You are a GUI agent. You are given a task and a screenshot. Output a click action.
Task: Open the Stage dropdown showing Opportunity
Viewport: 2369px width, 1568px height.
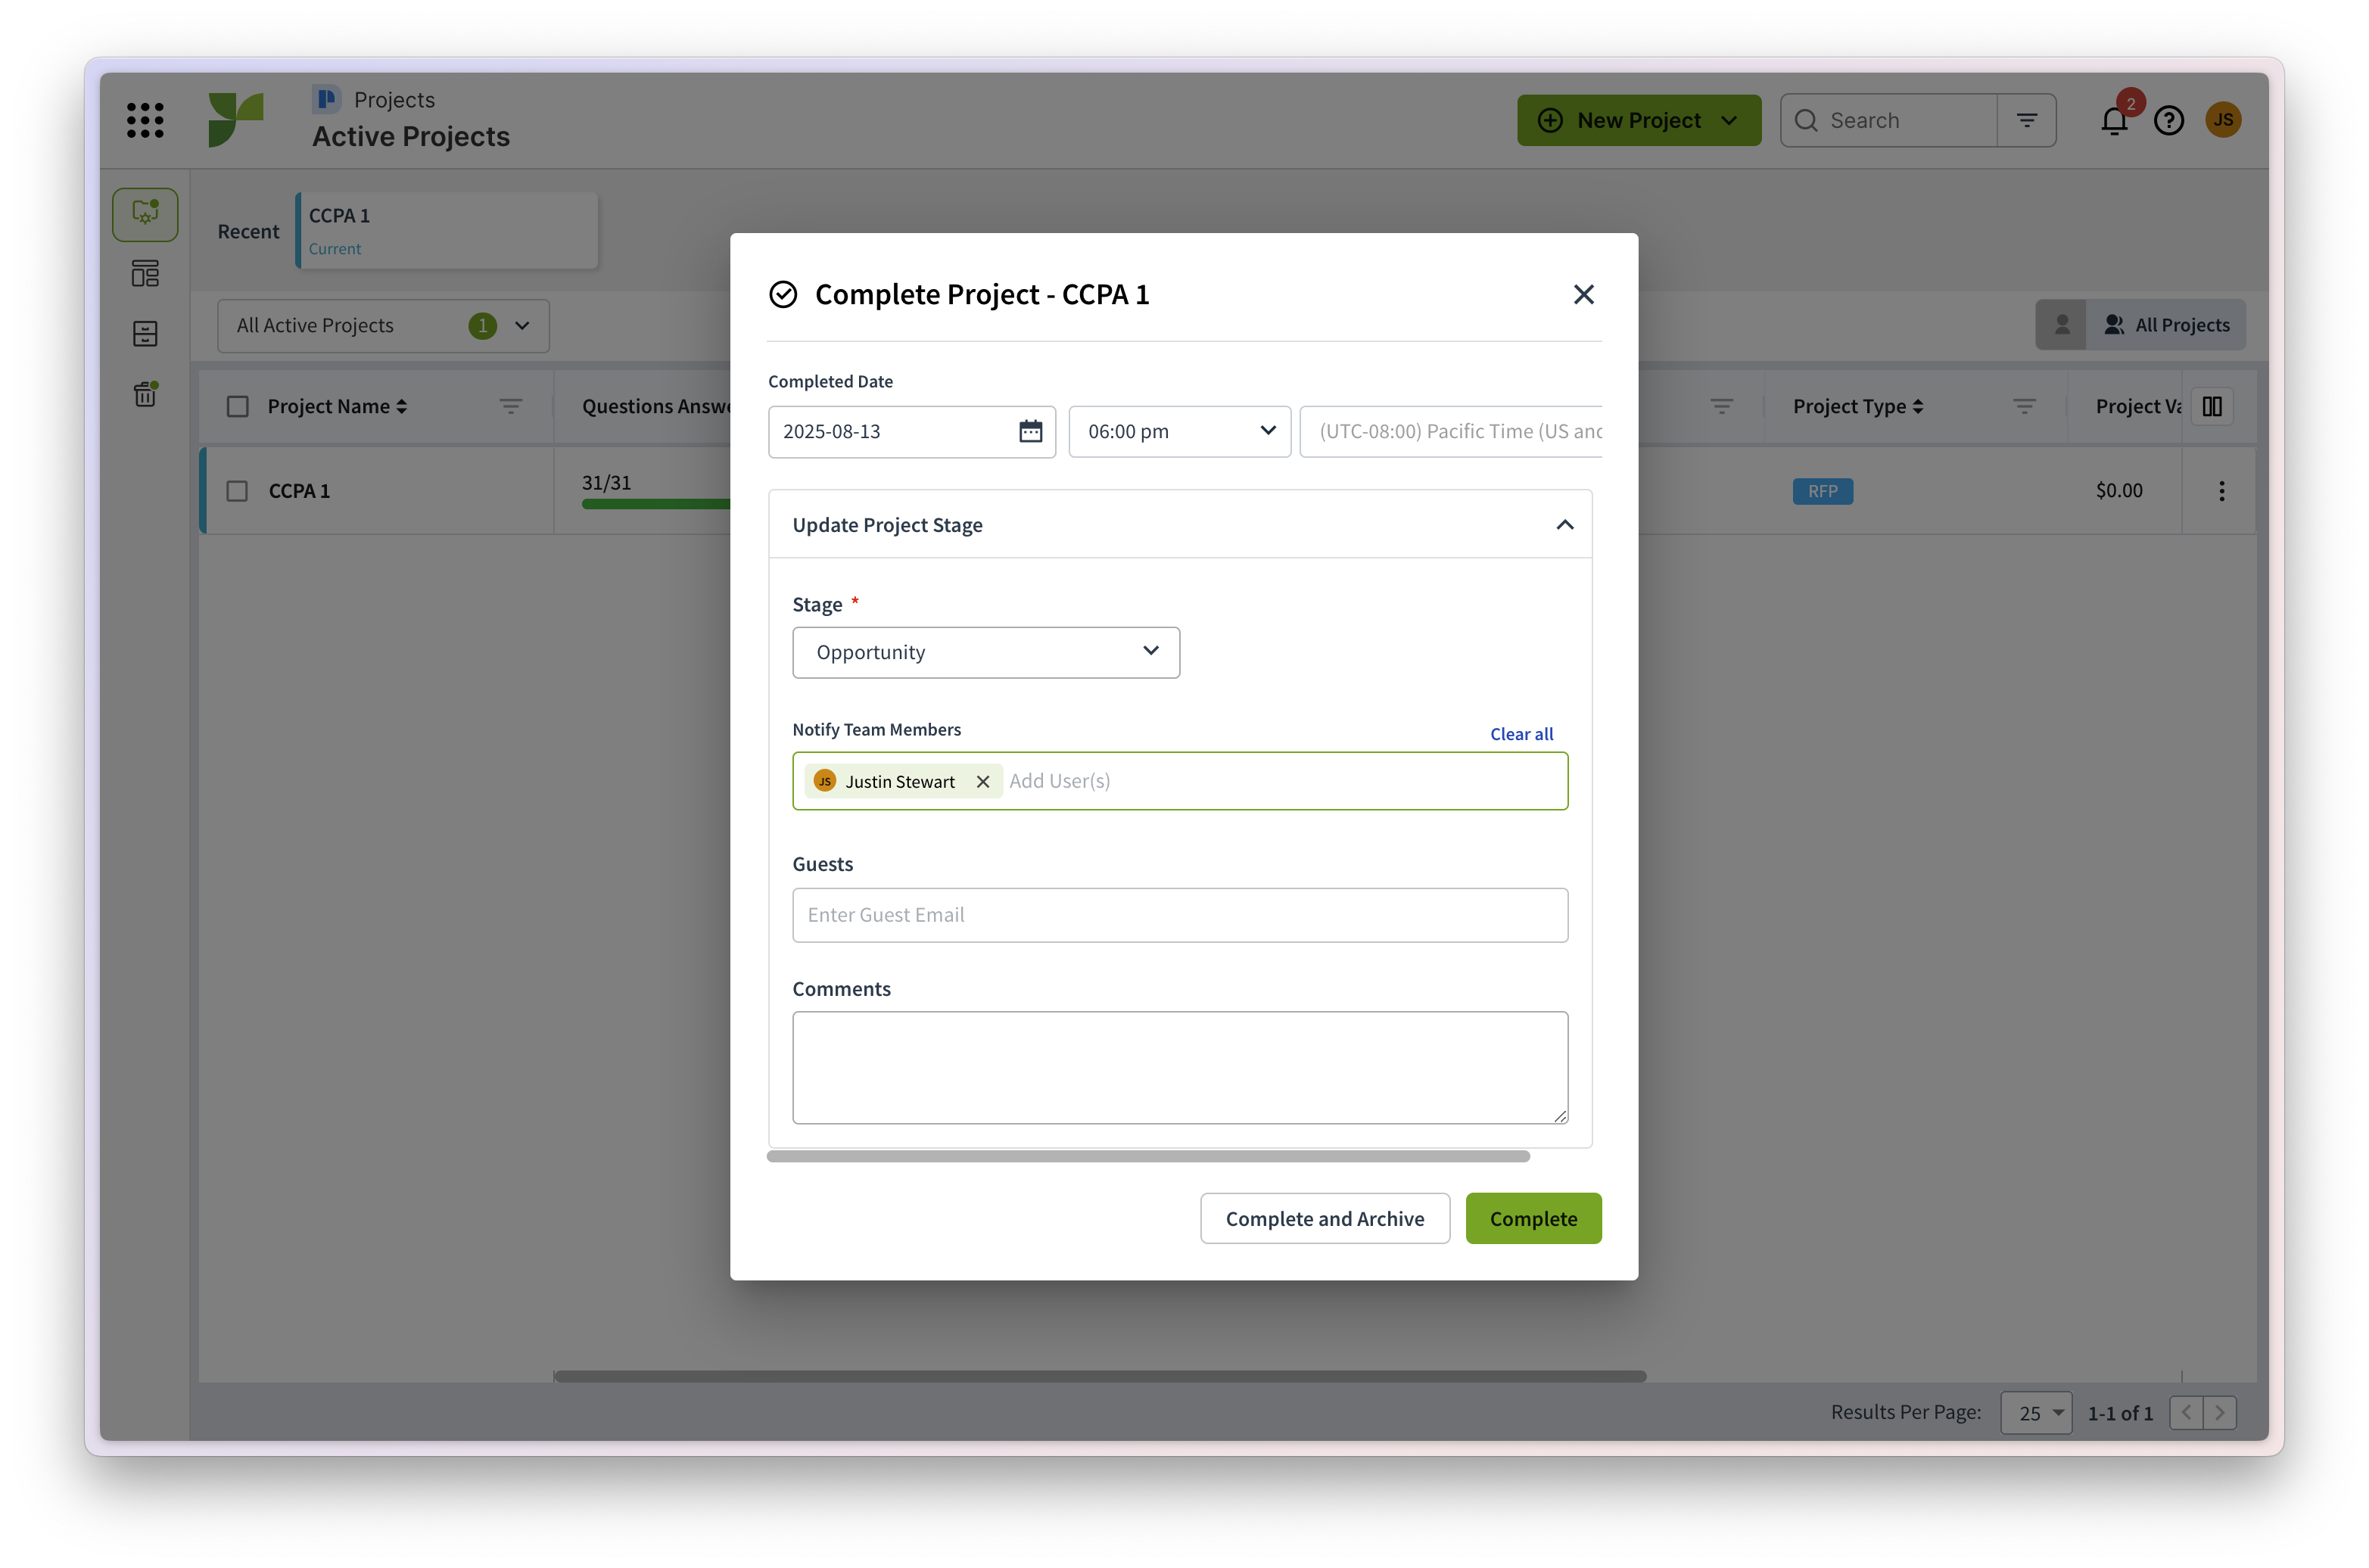click(986, 652)
